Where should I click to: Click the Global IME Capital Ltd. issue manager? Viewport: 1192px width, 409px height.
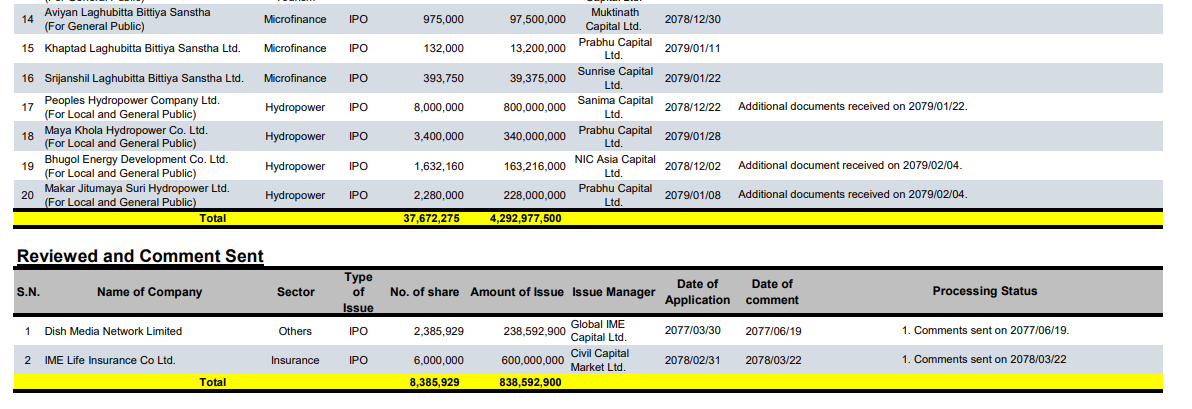[598, 331]
